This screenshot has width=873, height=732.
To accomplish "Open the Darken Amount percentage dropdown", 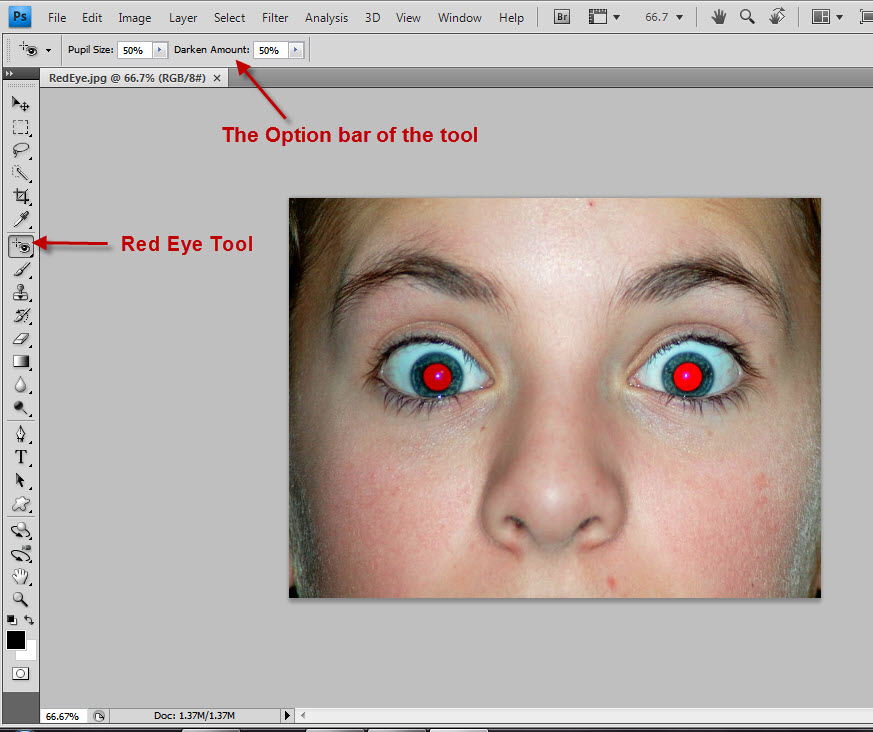I will click(x=295, y=49).
